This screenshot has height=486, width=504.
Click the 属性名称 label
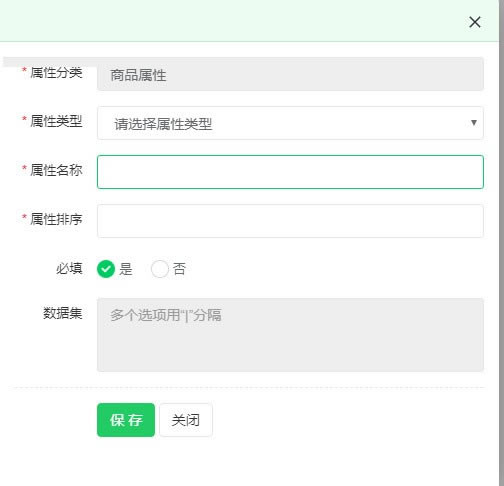56,170
